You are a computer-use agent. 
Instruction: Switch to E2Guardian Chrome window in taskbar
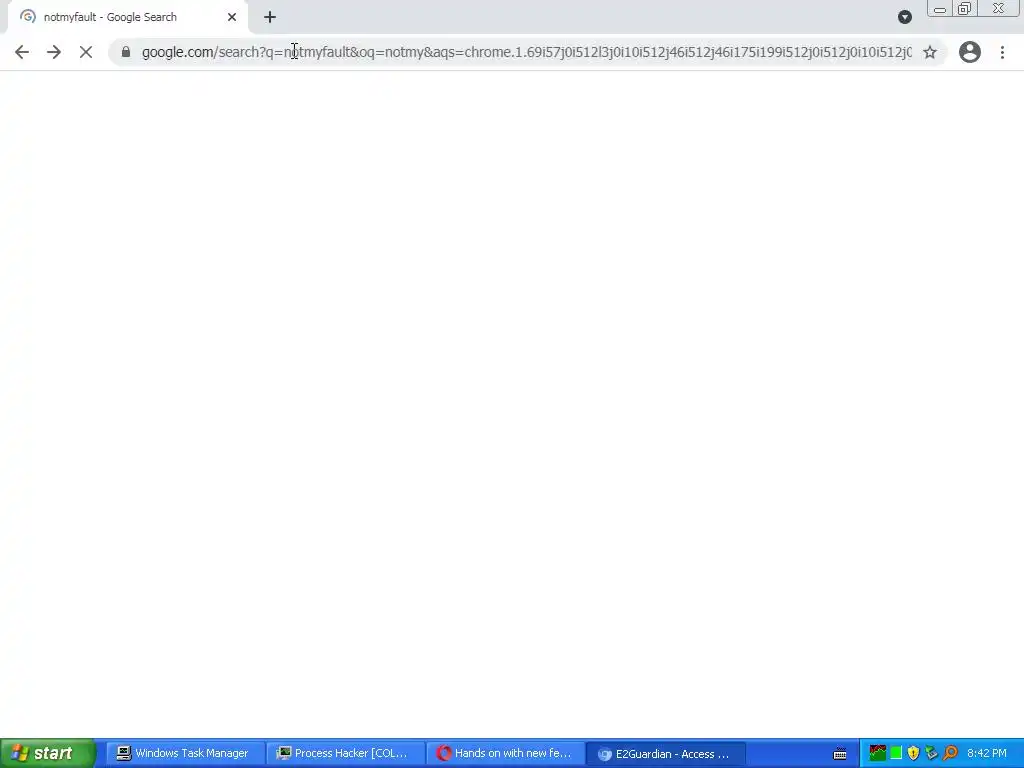coord(665,753)
